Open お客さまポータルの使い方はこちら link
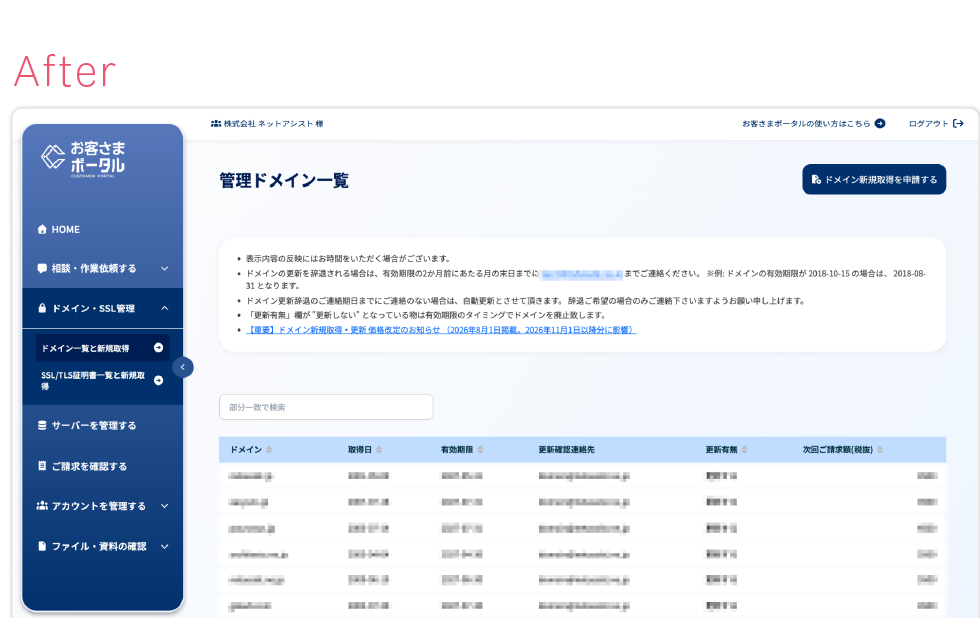This screenshot has height=618, width=980. (x=813, y=124)
